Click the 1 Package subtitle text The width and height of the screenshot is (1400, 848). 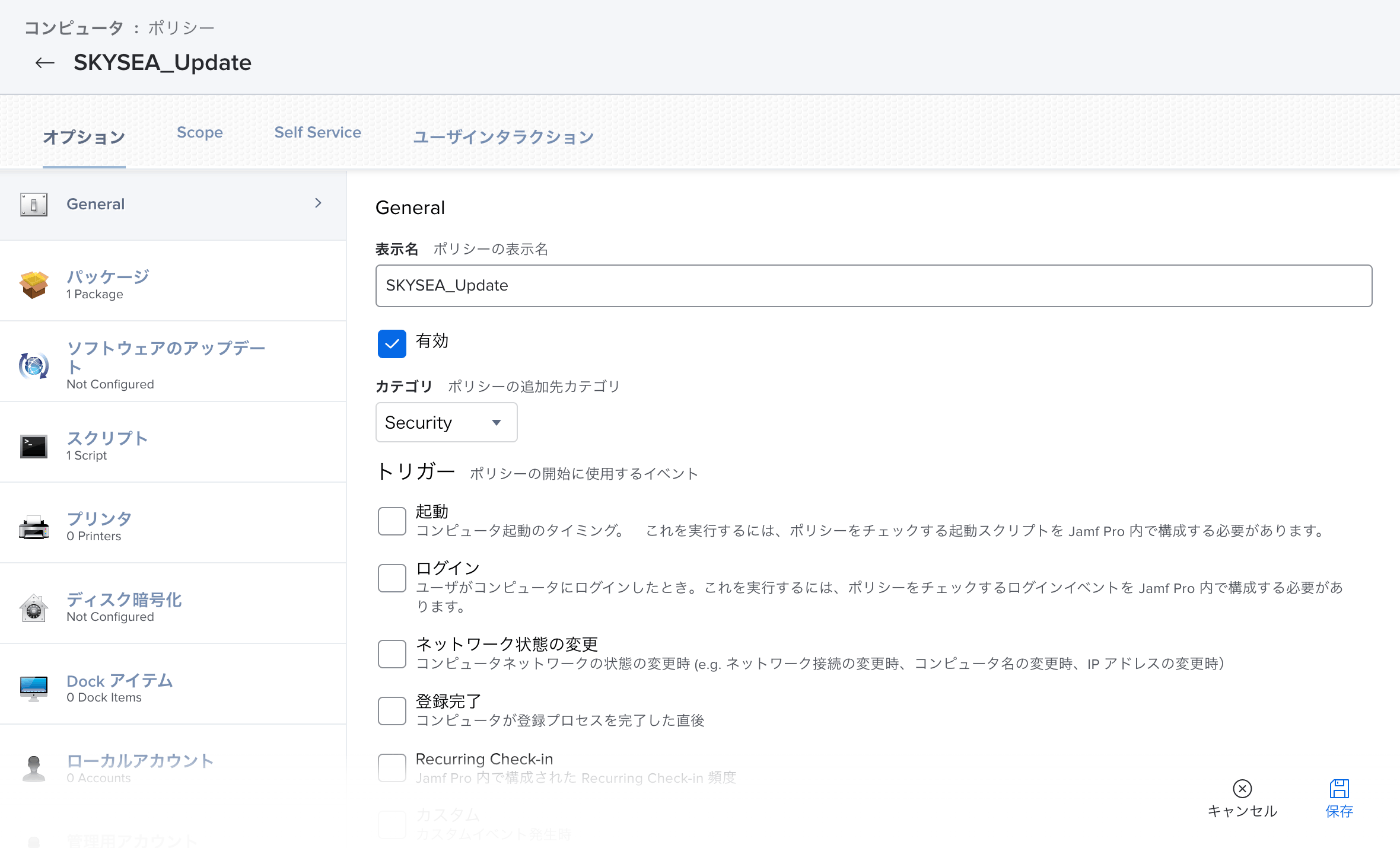(x=95, y=294)
